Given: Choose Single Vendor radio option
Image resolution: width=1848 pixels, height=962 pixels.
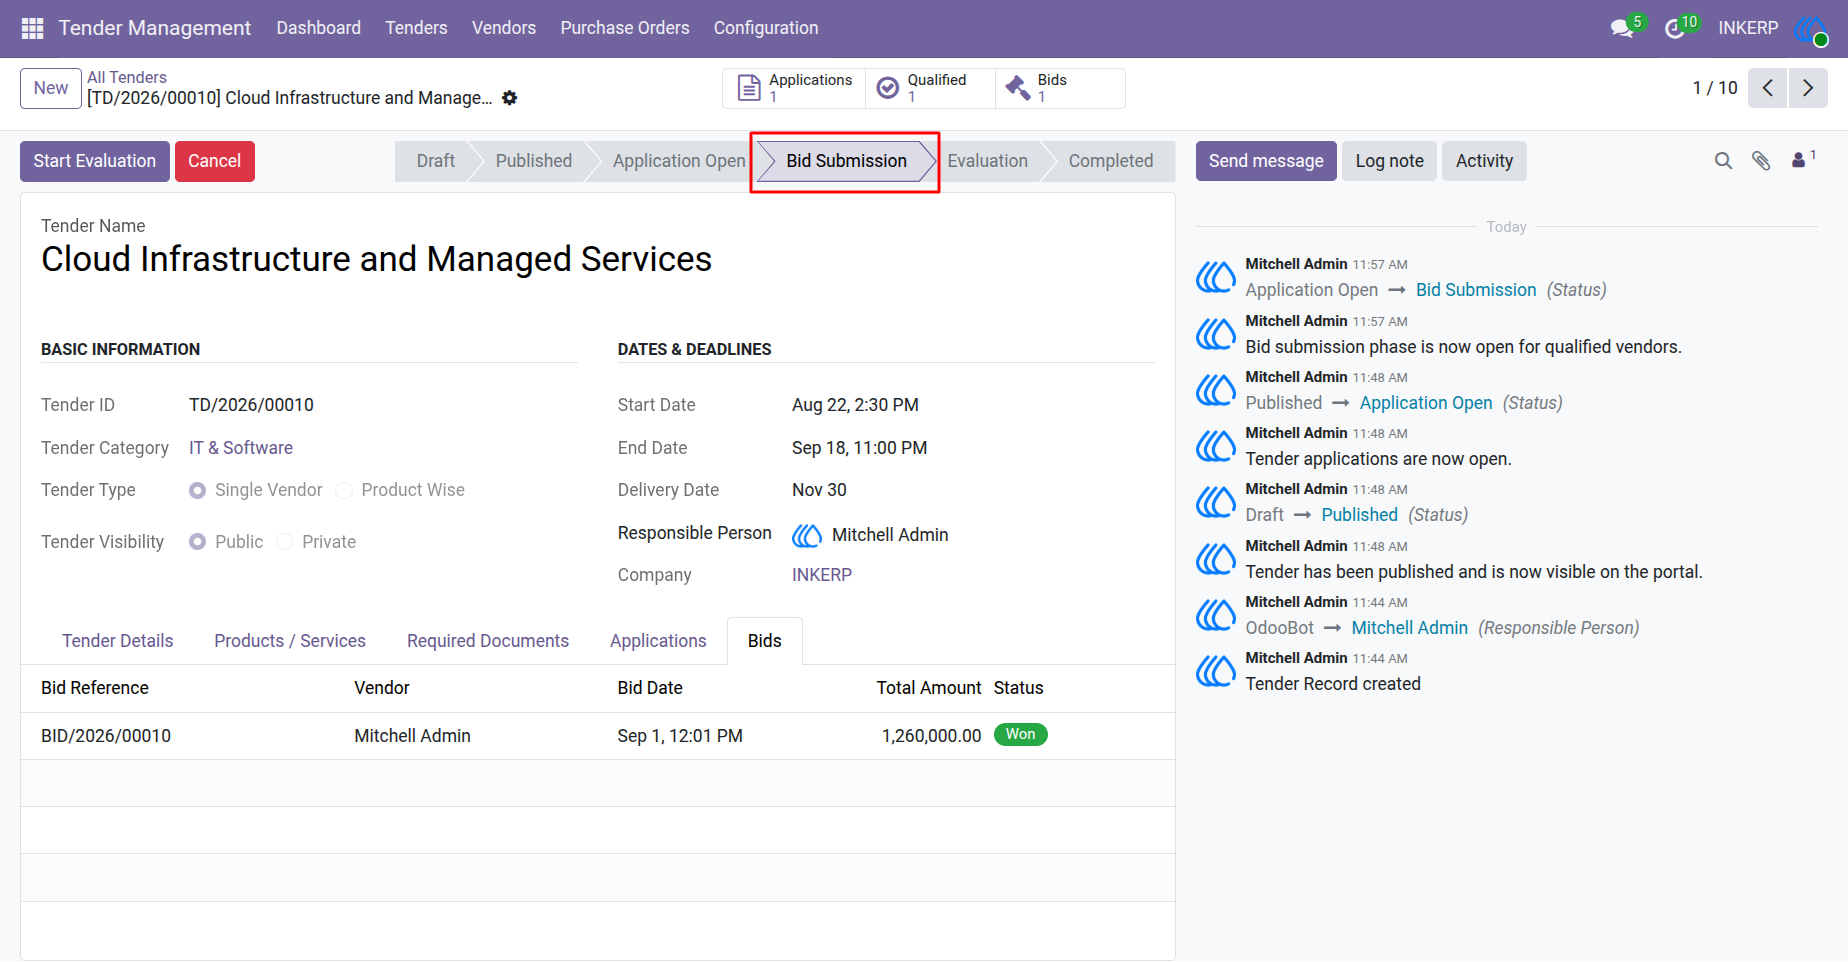Looking at the screenshot, I should coord(197,490).
